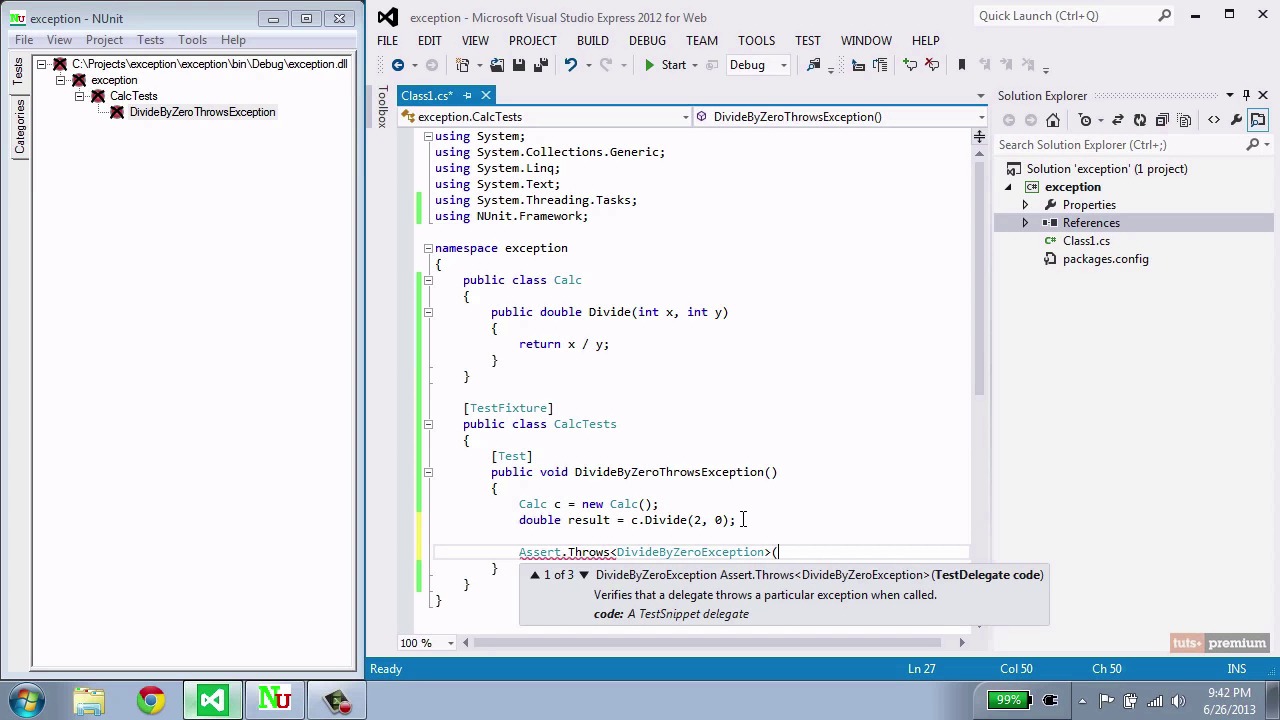This screenshot has height=720, width=1280.
Task: Open the Start button dropdown arrow
Action: [695, 65]
